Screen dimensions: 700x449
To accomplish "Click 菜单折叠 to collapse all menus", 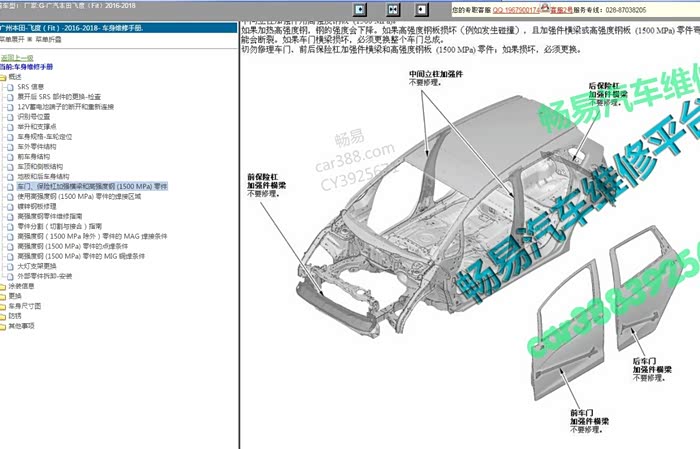I will 48,40.
